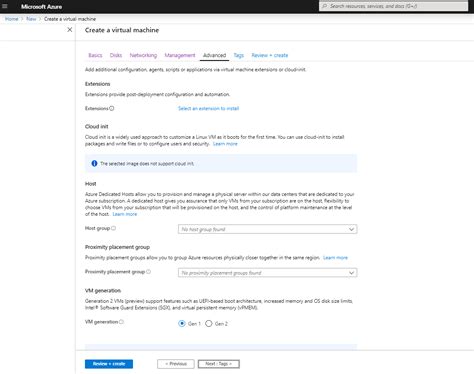This screenshot has height=374, width=474.
Task: Click the Host group info icon
Action: (x=113, y=228)
